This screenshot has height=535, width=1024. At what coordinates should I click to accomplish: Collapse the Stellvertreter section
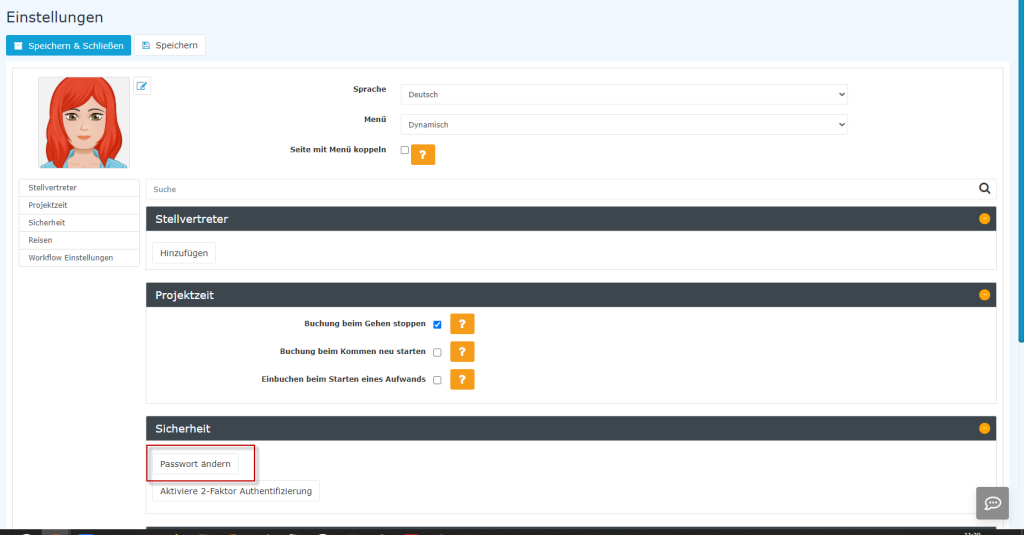(x=984, y=219)
